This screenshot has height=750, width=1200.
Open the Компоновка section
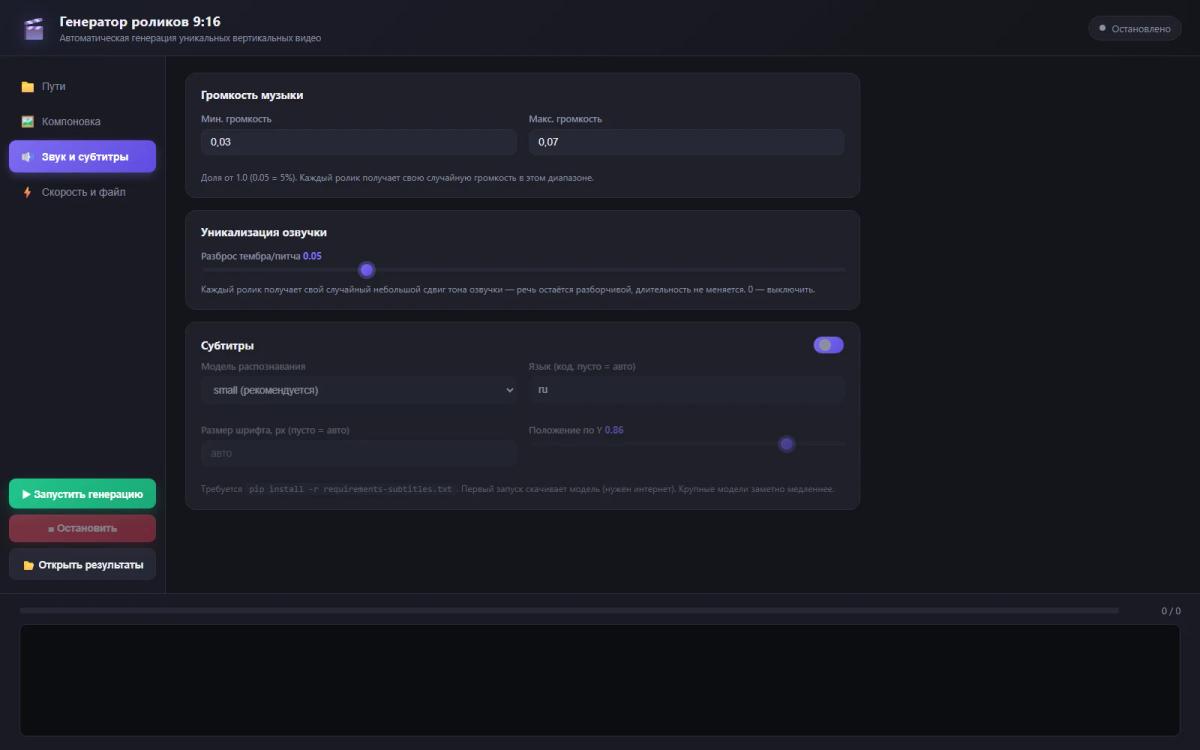[82, 122]
